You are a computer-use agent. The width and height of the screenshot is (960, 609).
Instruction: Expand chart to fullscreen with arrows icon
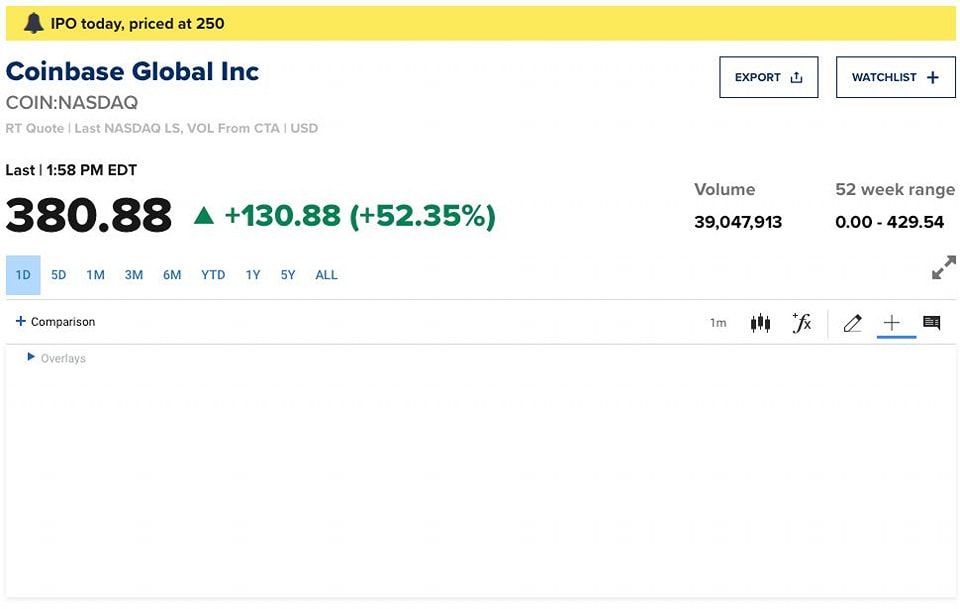click(943, 268)
